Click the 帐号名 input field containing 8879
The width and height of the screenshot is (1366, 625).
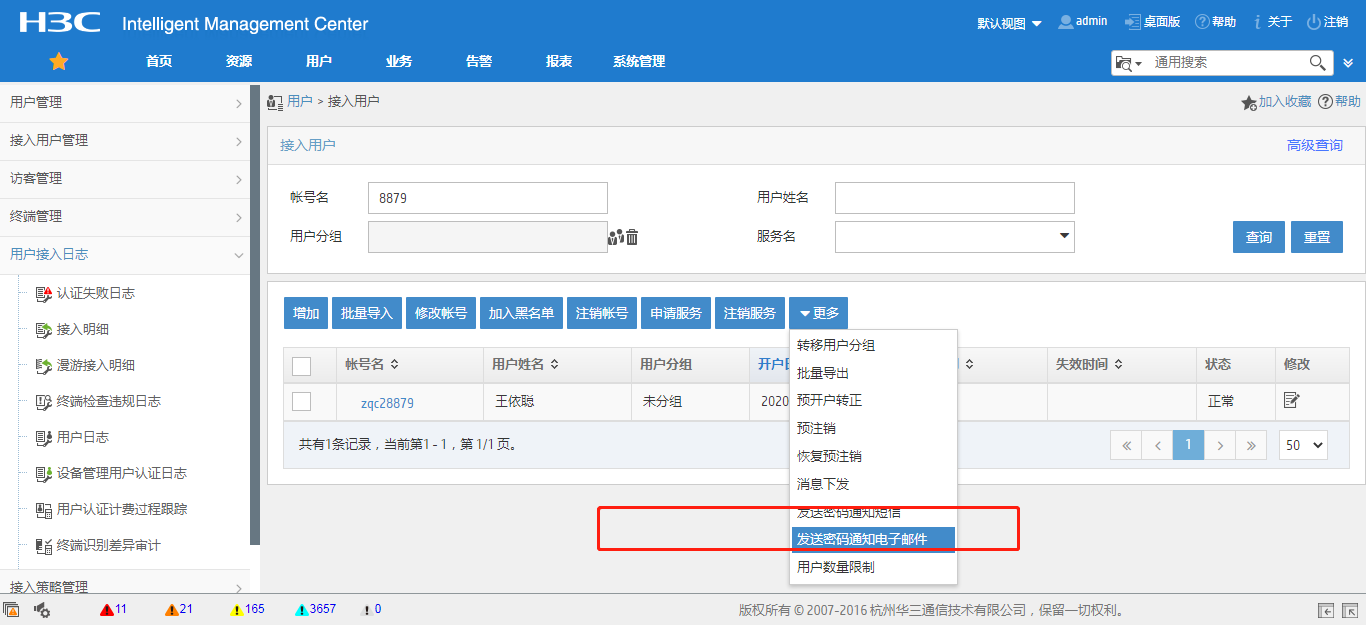click(x=487, y=198)
